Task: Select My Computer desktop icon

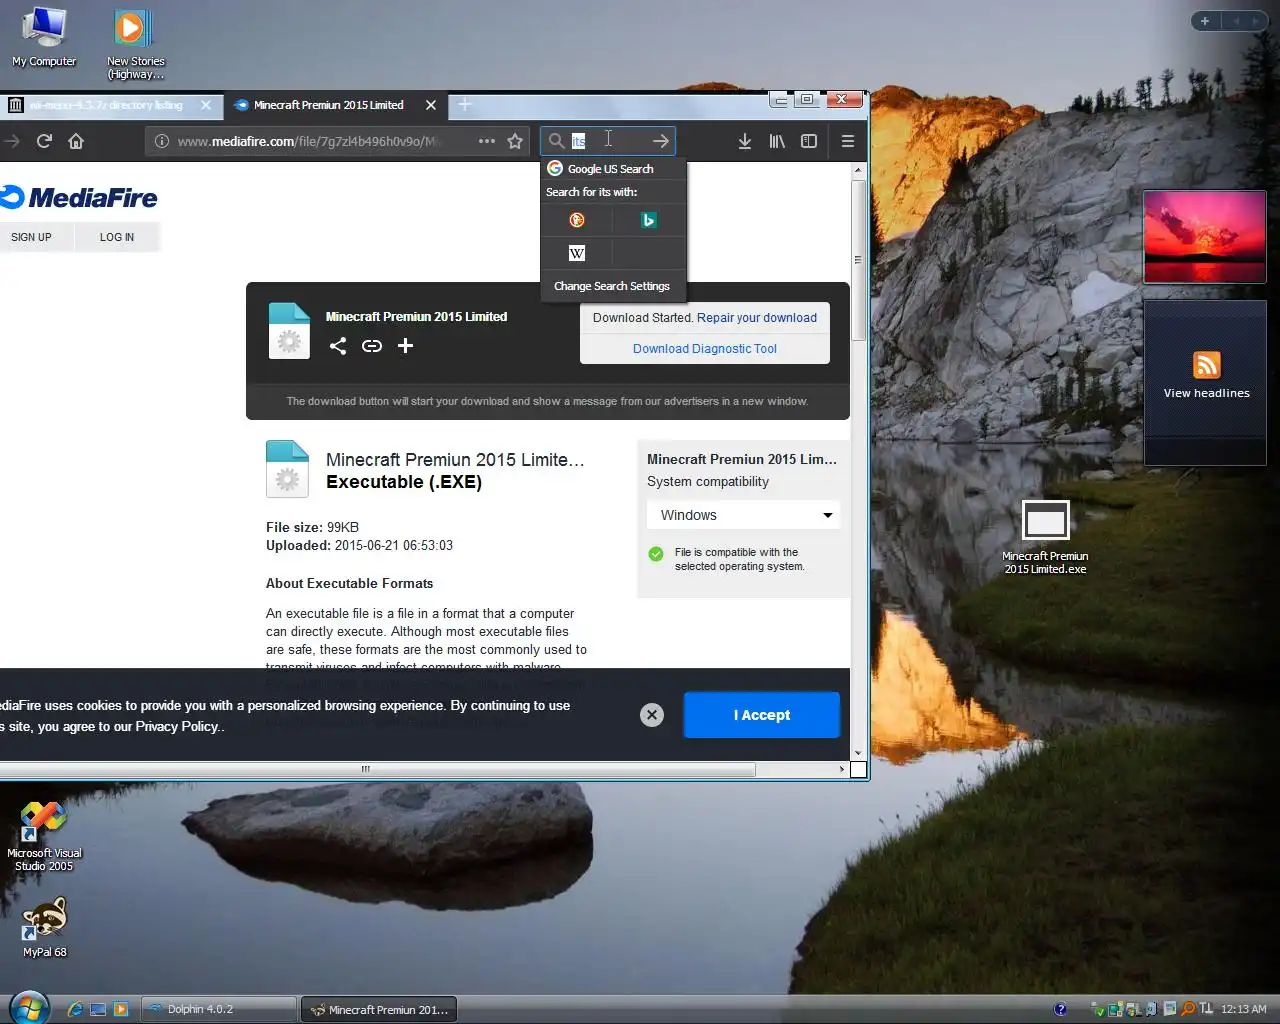Action: point(44,37)
